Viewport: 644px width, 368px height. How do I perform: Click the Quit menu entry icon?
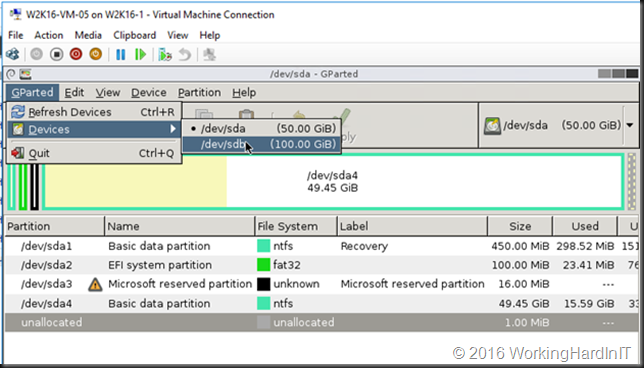pyautogui.click(x=17, y=153)
